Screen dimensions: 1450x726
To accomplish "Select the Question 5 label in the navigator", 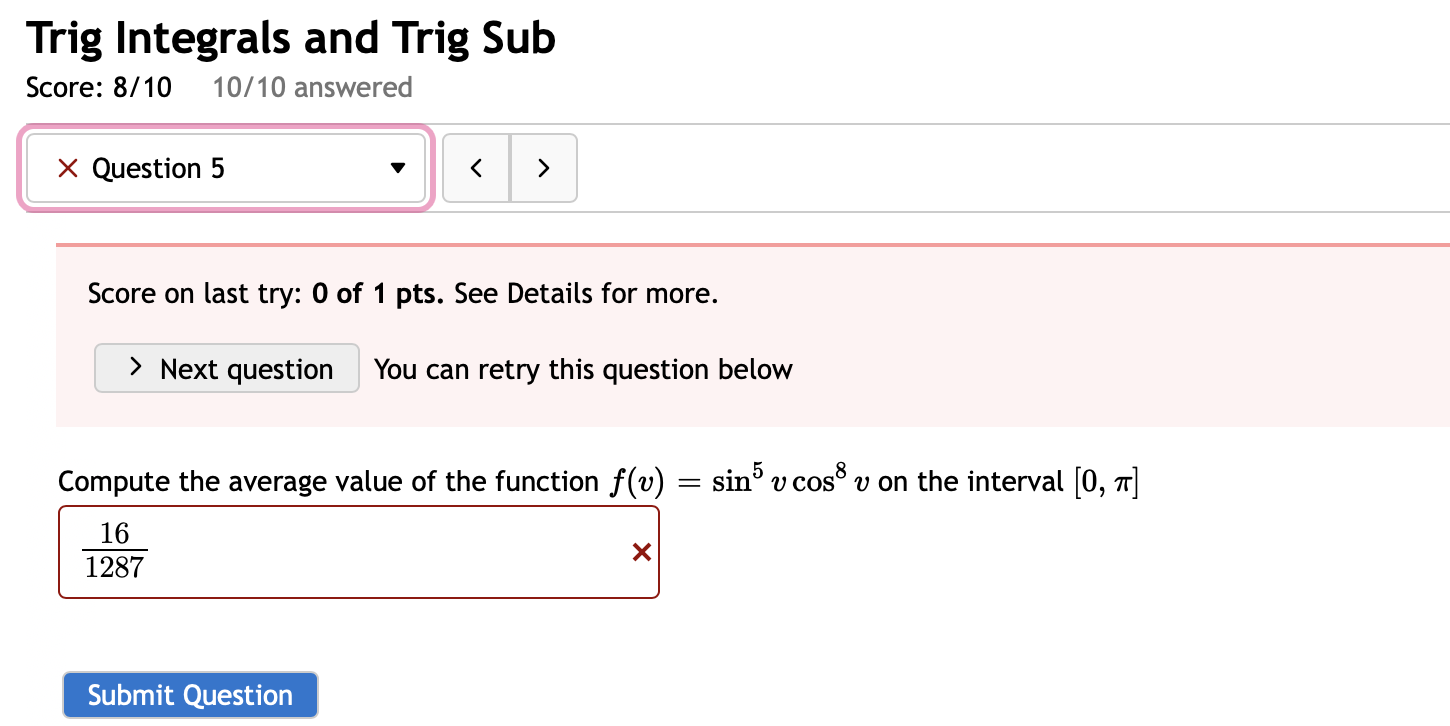I will pos(157,168).
